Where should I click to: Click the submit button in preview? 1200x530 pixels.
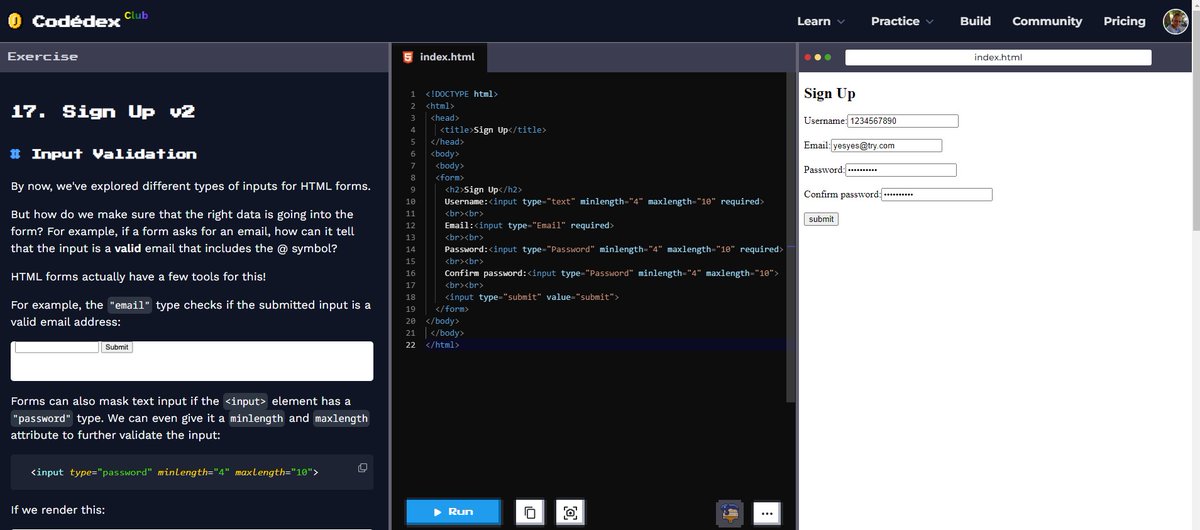coord(821,219)
